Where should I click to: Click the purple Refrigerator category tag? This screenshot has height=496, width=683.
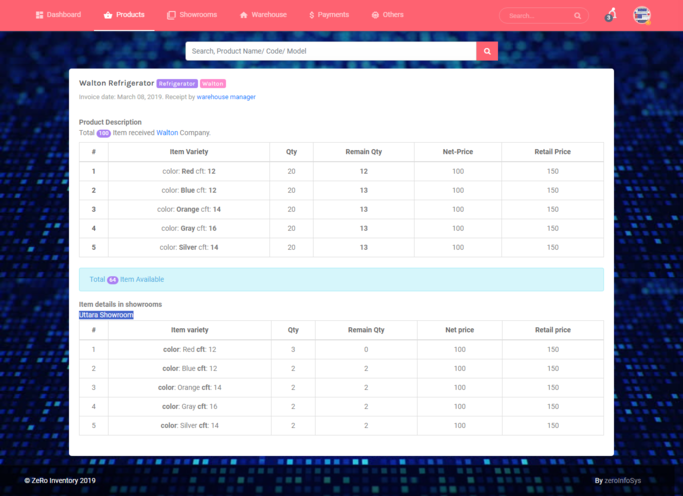pos(177,84)
